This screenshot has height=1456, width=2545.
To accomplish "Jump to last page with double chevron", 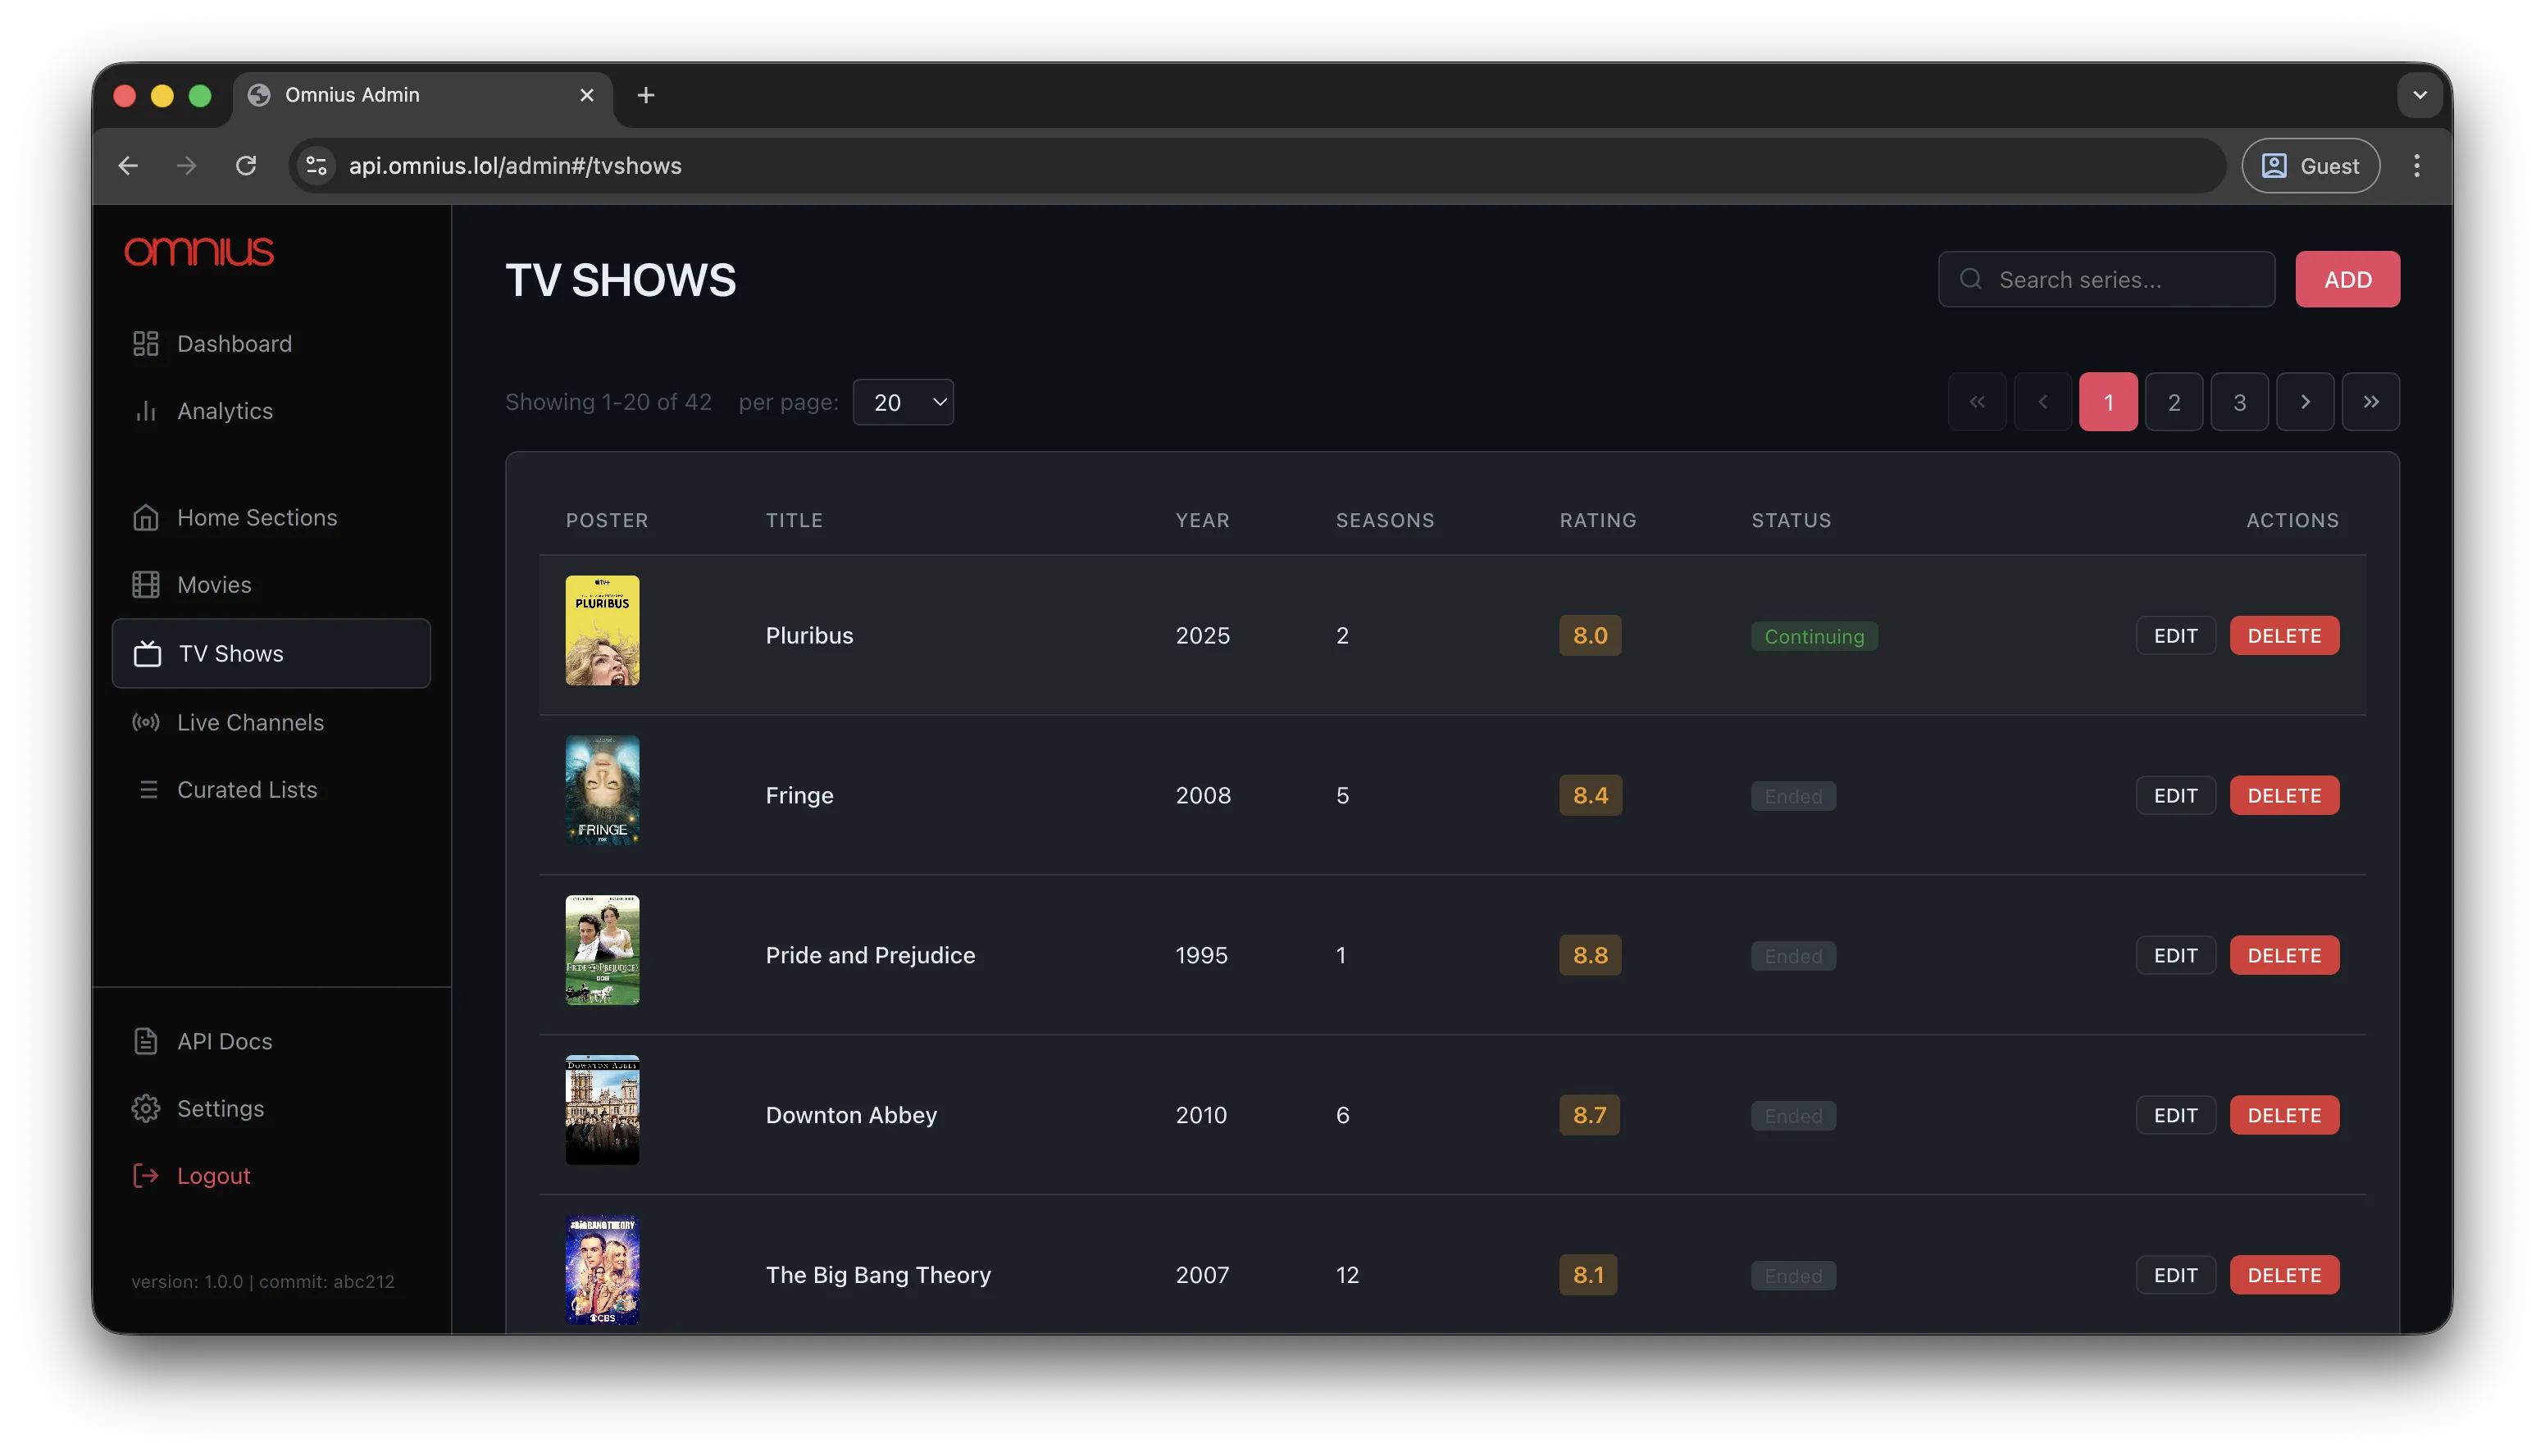I will coord(2371,401).
